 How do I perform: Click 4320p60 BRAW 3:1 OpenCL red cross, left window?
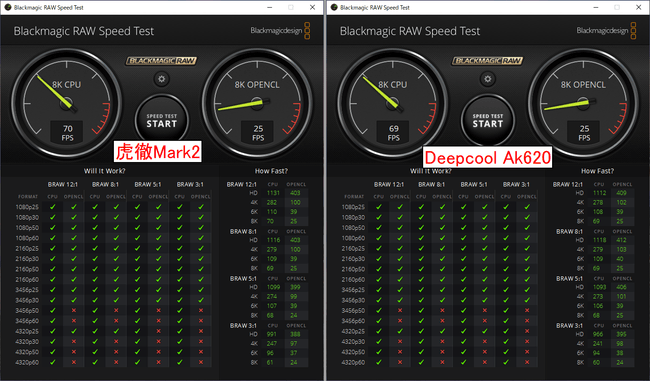[201, 362]
